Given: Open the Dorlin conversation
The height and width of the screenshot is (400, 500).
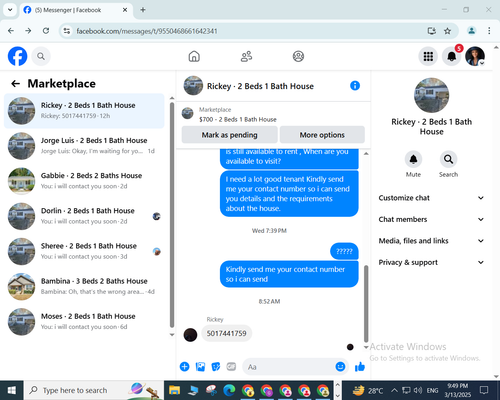Looking at the screenshot, I should click(x=84, y=216).
